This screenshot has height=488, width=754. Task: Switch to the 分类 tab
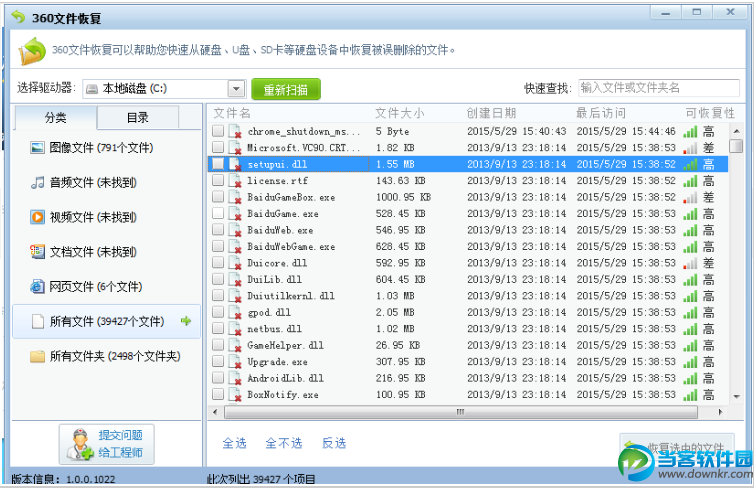pos(56,117)
